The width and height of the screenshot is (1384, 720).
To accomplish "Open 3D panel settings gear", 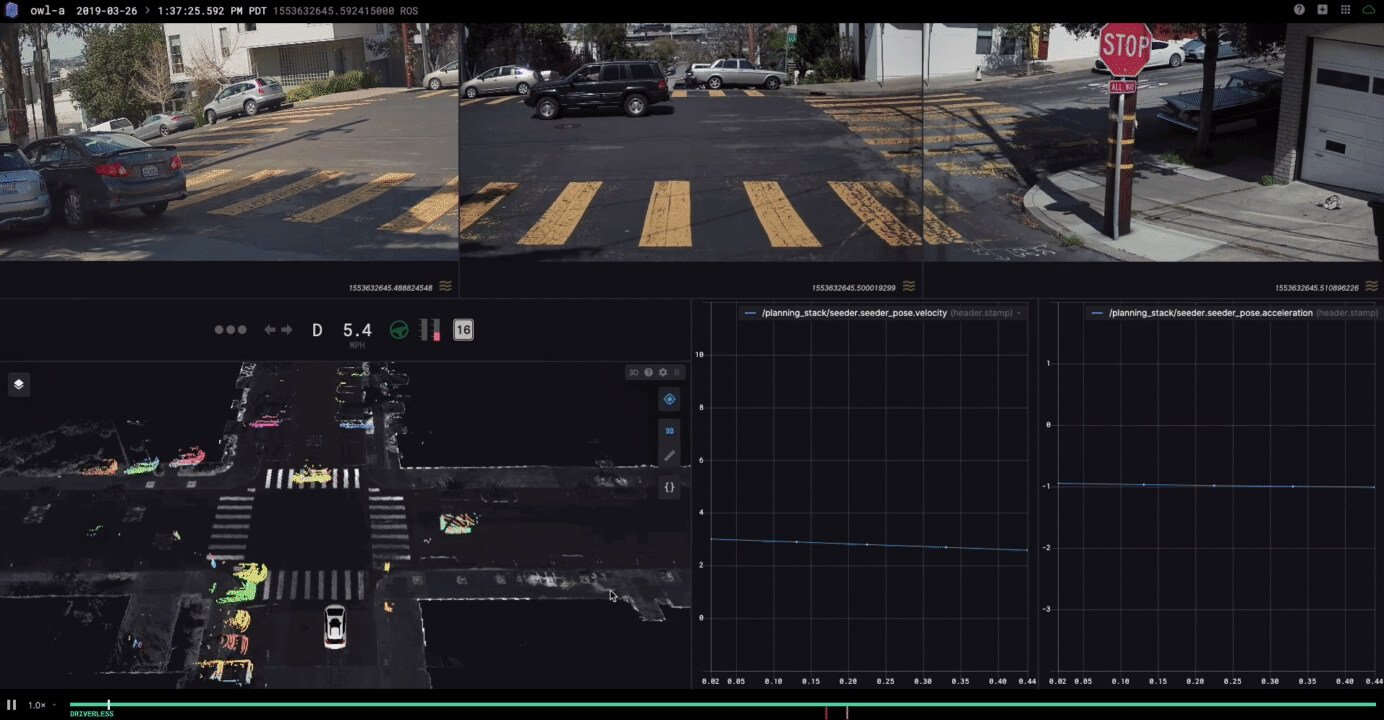I will click(662, 372).
